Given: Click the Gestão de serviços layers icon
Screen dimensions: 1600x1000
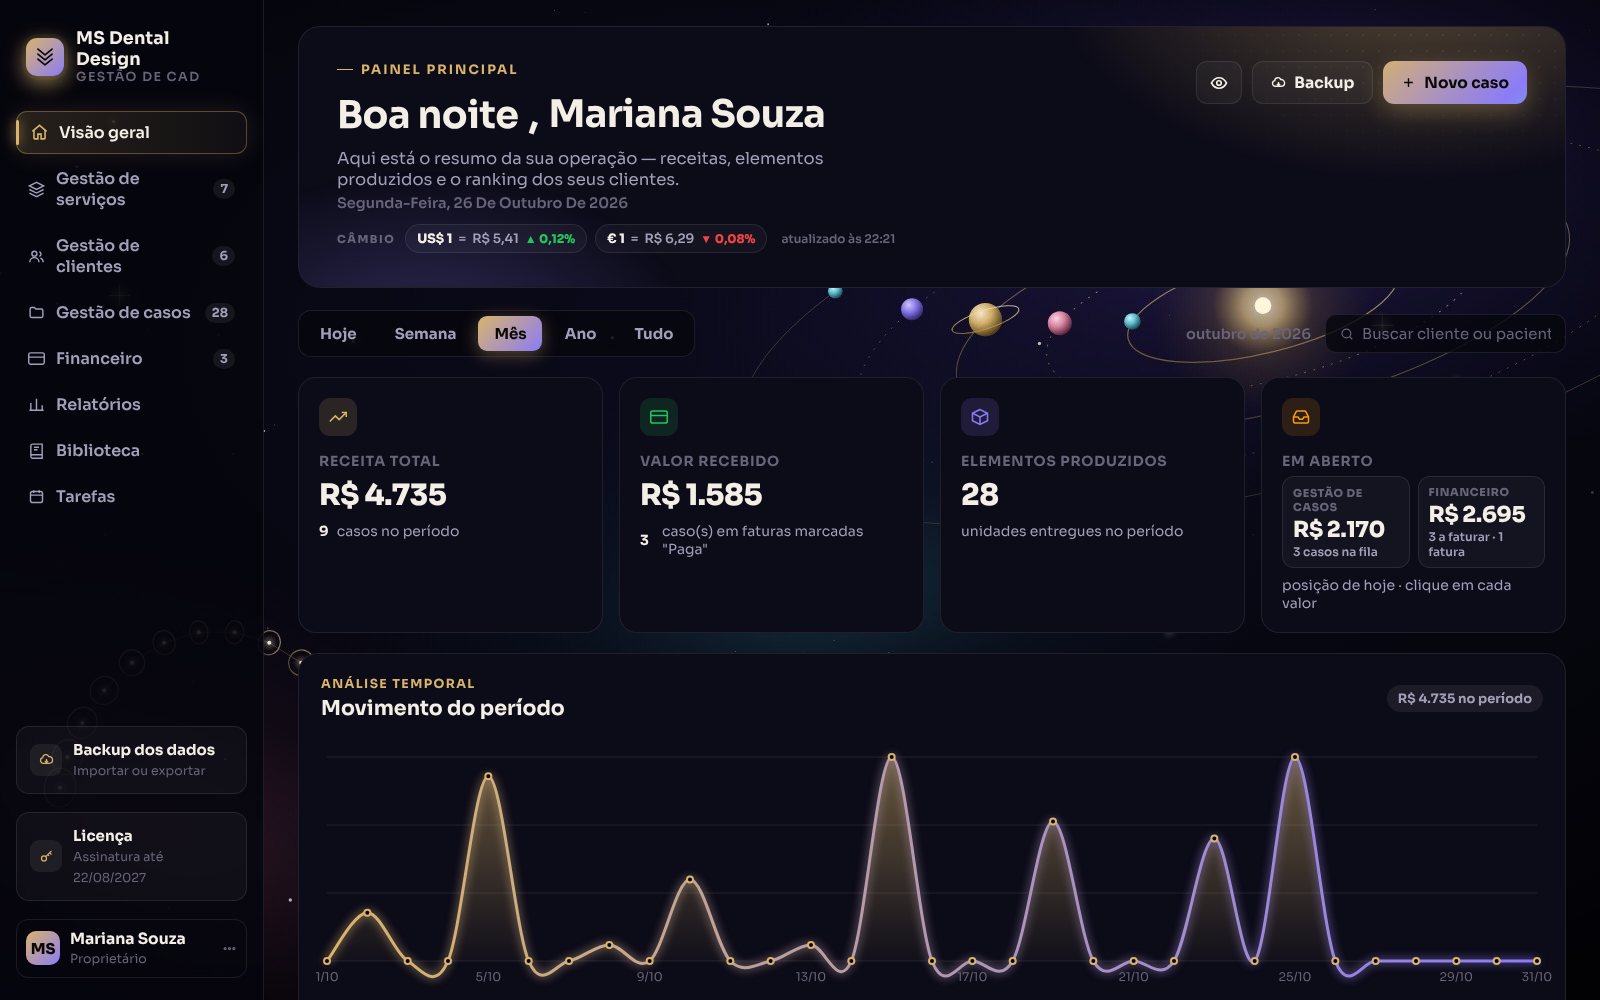Looking at the screenshot, I should (x=36, y=189).
